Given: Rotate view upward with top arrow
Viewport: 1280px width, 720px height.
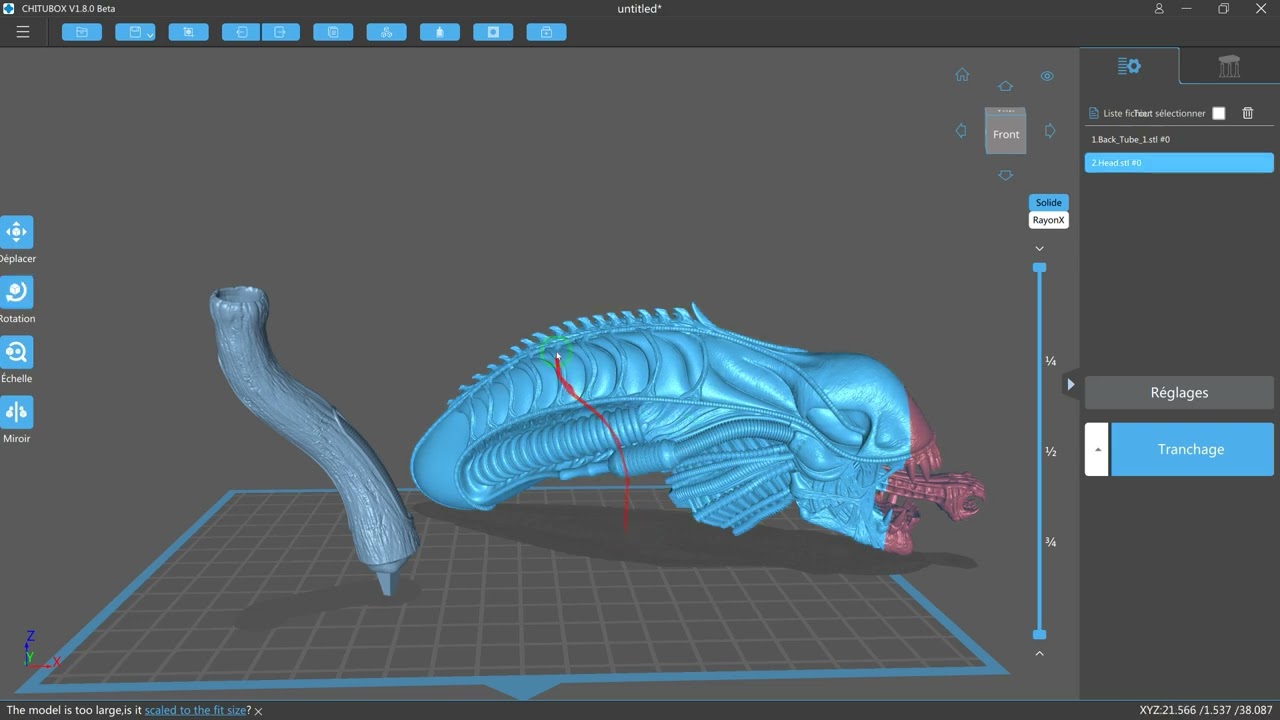Looking at the screenshot, I should point(1005,87).
